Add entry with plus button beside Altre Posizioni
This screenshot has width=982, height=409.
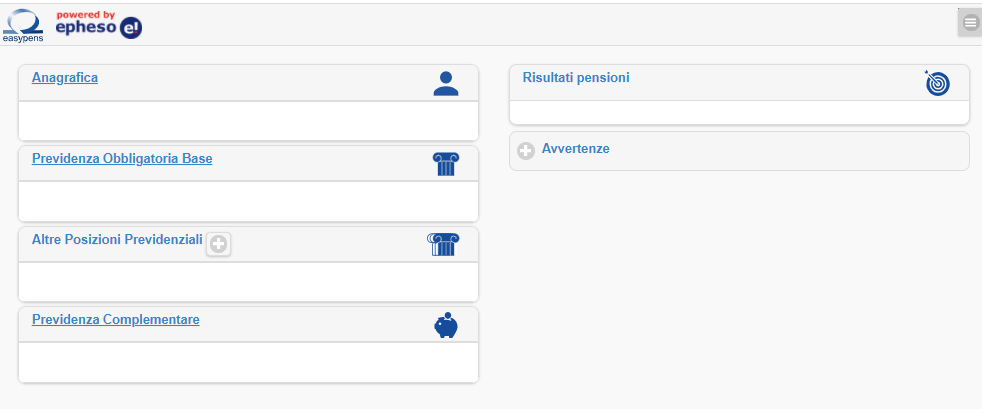pyautogui.click(x=218, y=243)
